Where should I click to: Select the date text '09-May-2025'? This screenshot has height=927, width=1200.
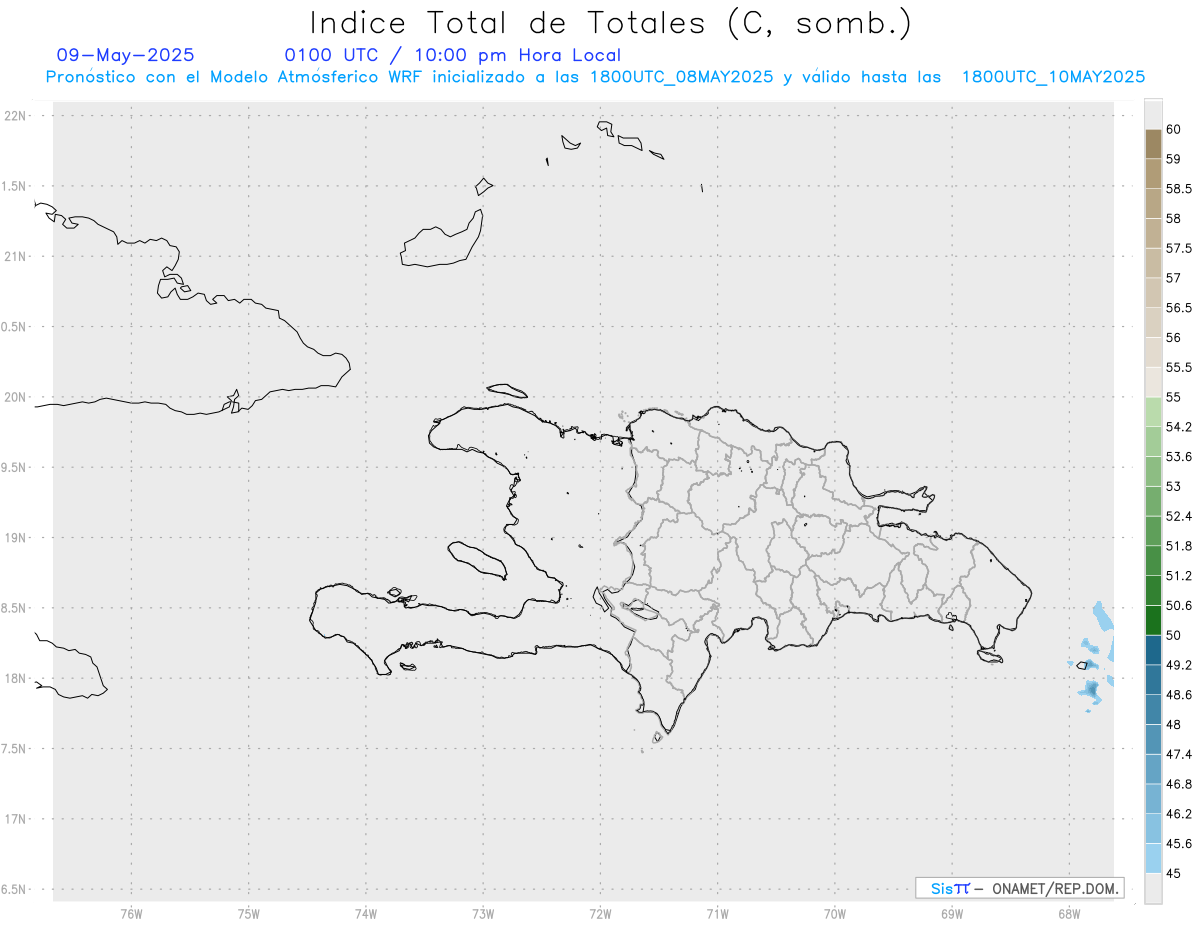coord(126,56)
